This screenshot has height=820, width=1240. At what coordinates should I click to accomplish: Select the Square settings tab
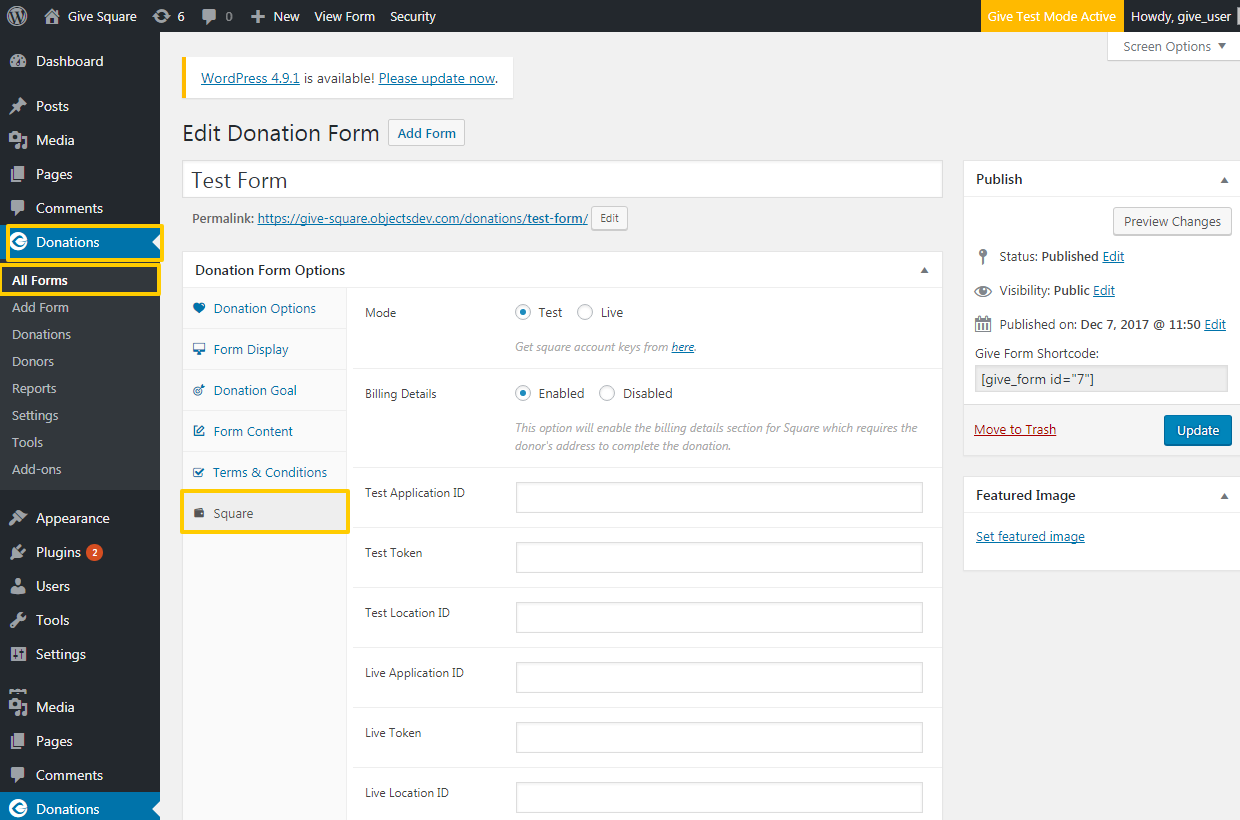click(x=265, y=513)
